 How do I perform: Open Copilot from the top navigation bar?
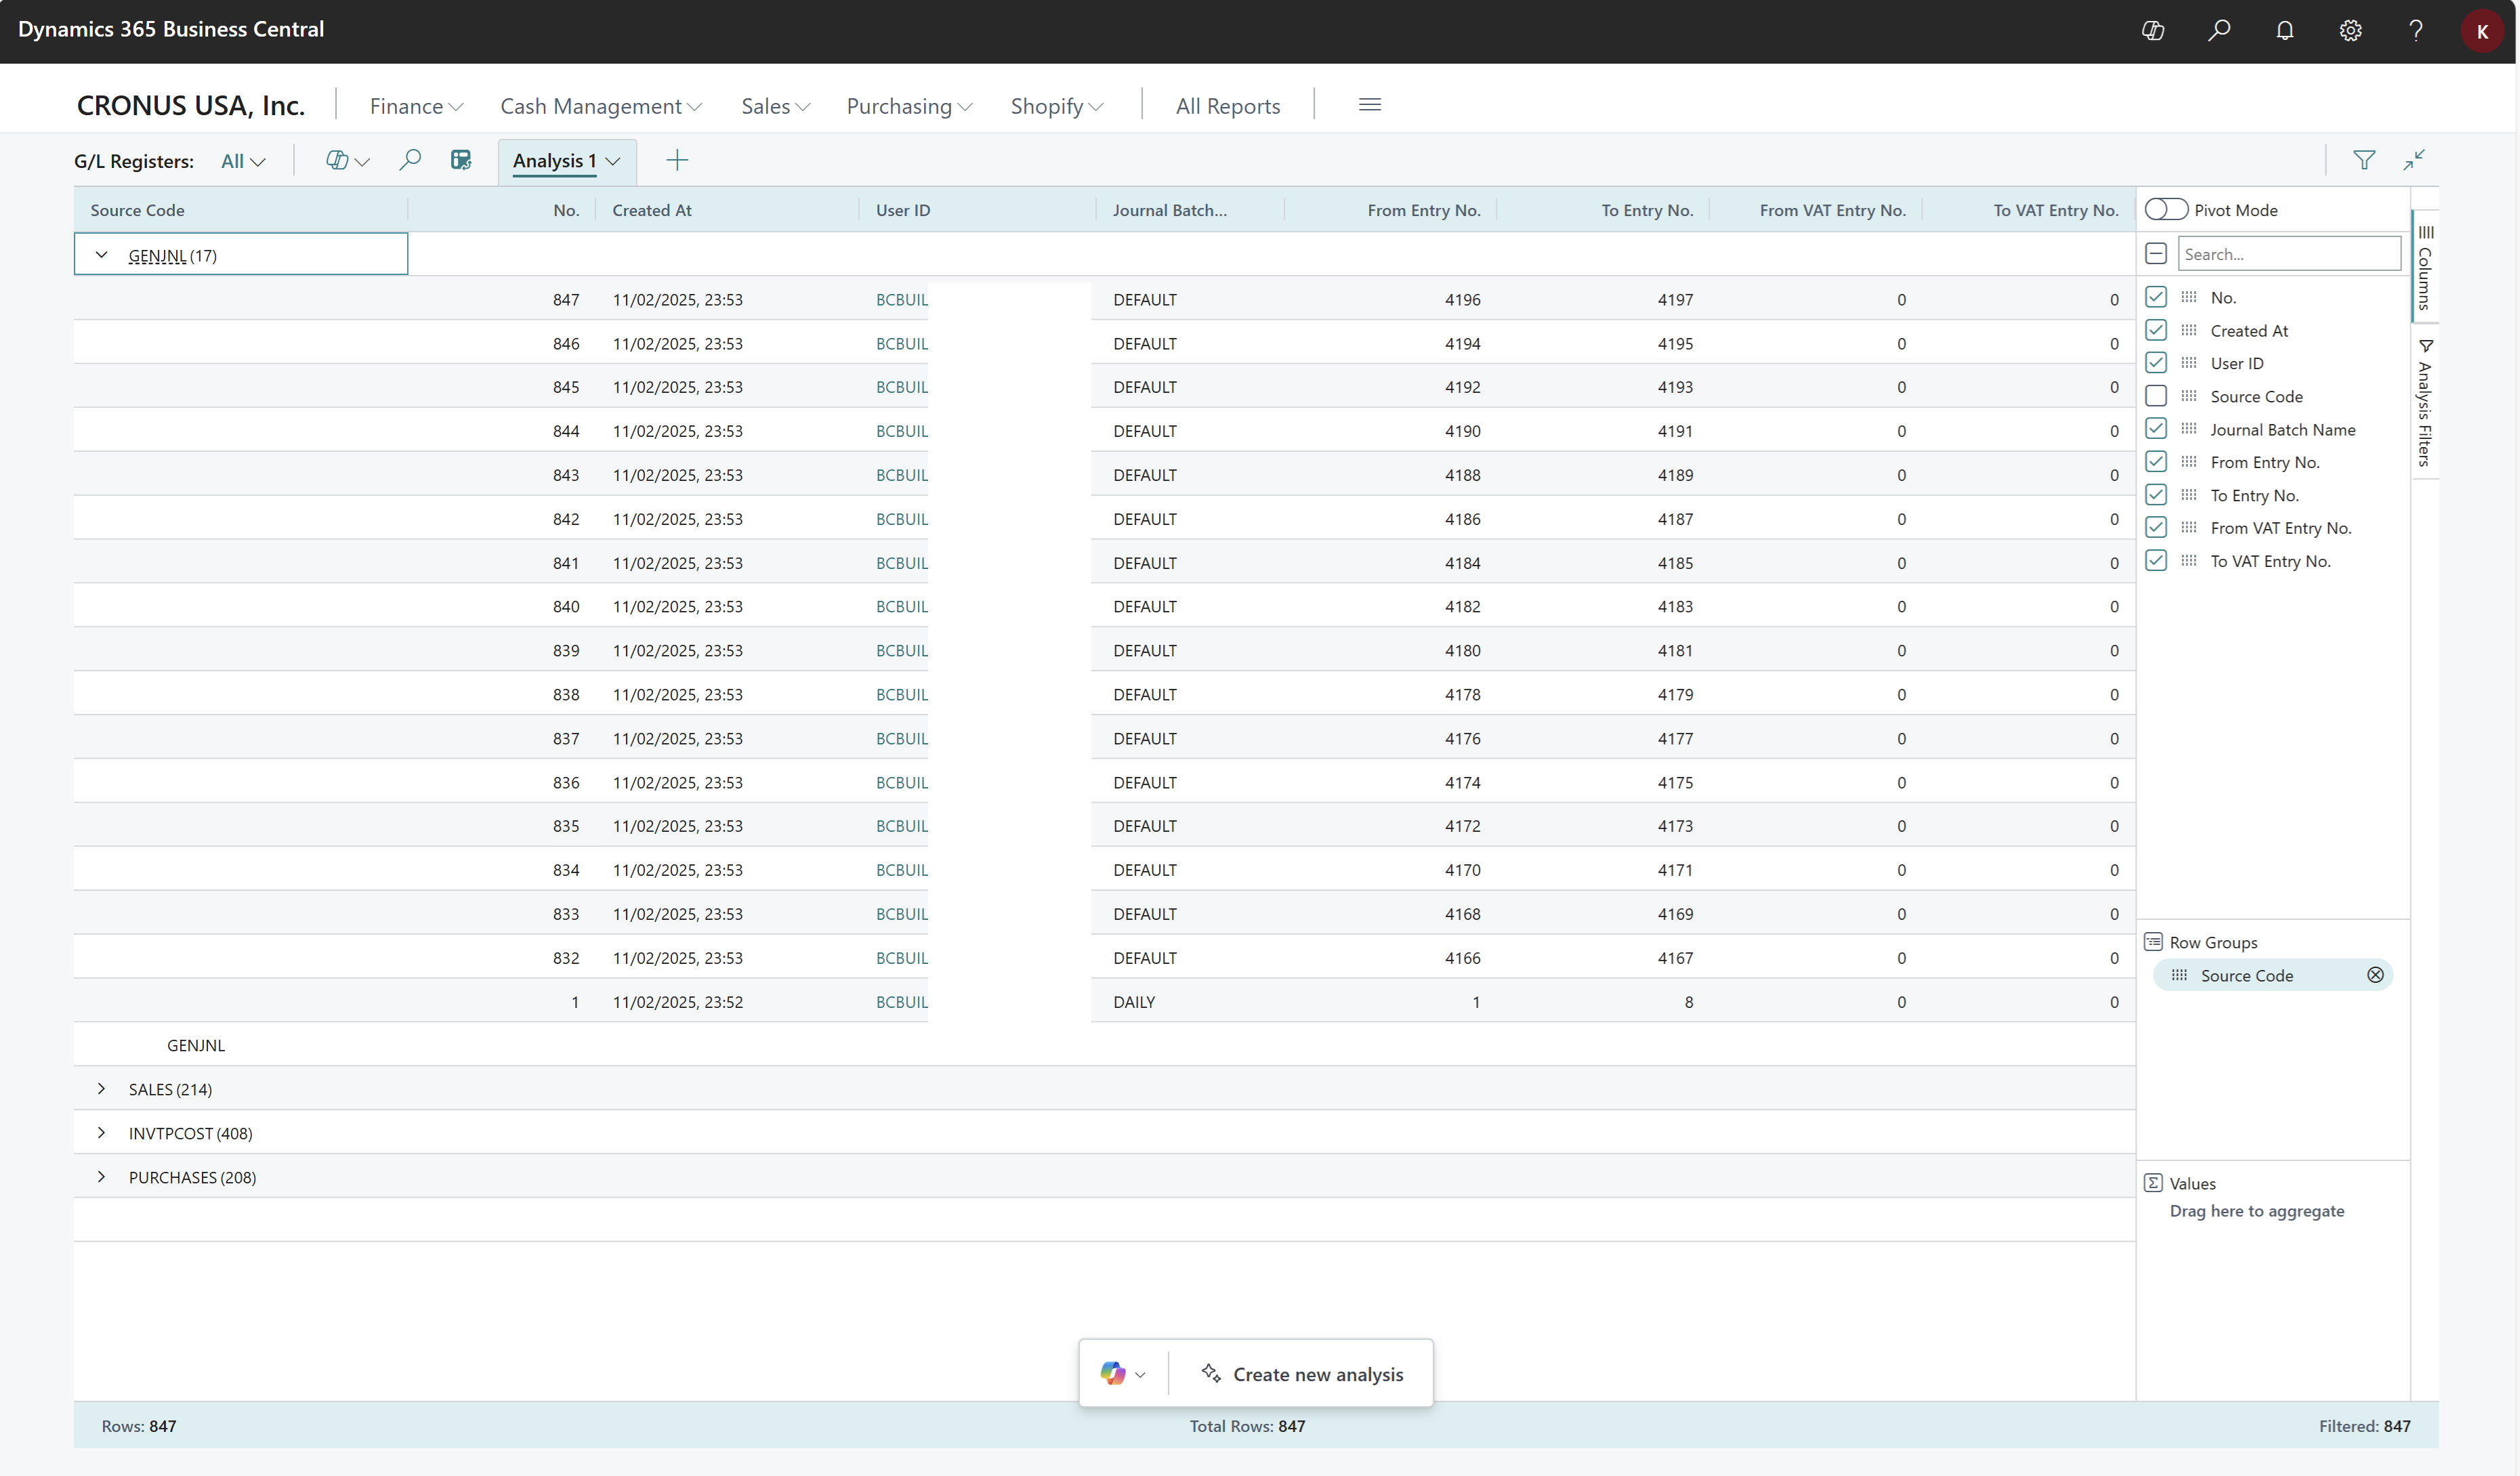(x=2152, y=30)
